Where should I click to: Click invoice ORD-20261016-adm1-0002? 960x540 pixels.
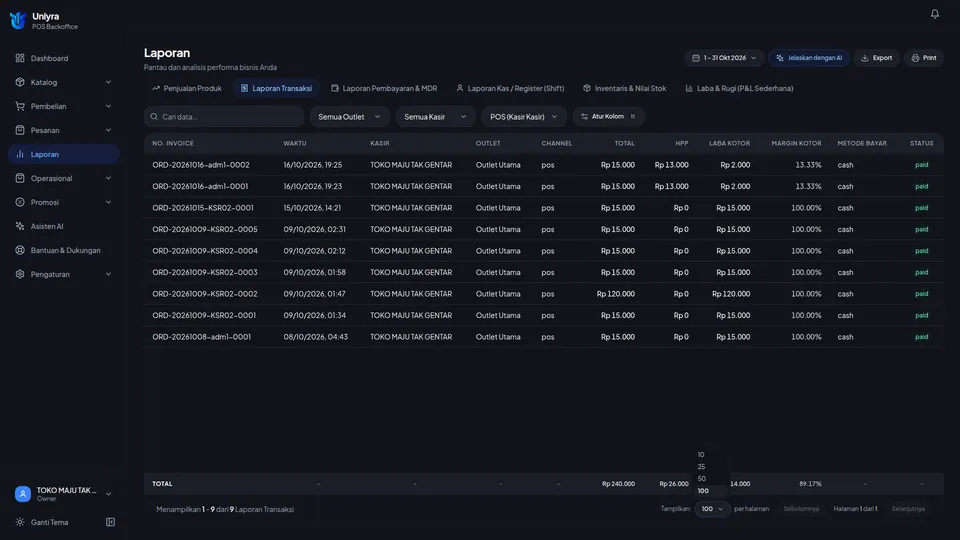(x=201, y=165)
